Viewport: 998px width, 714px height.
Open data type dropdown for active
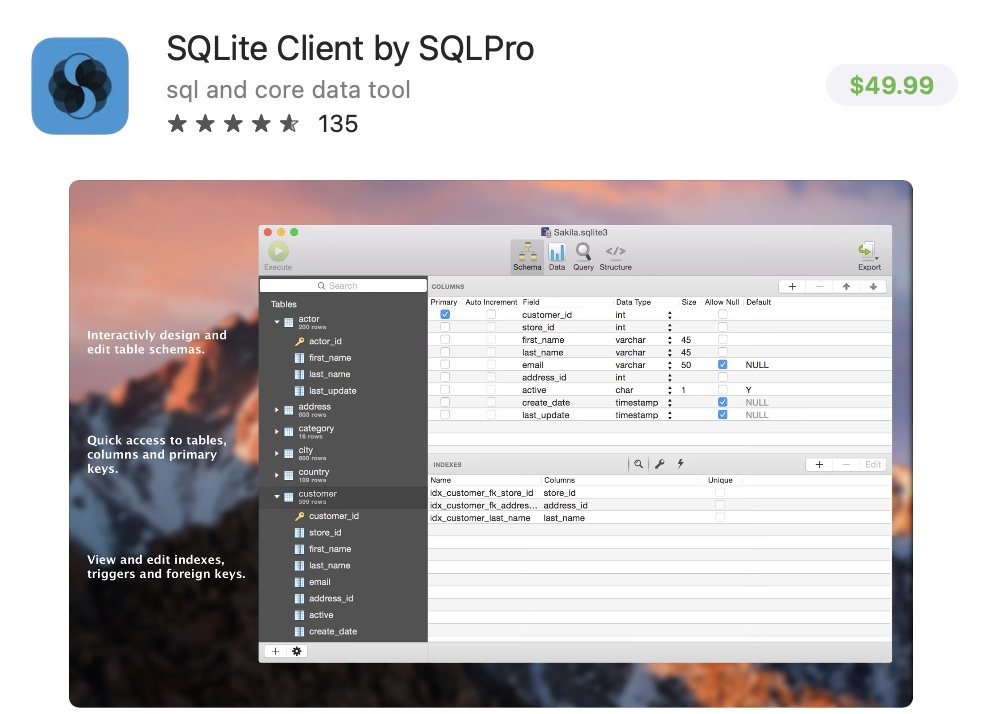tap(670, 390)
